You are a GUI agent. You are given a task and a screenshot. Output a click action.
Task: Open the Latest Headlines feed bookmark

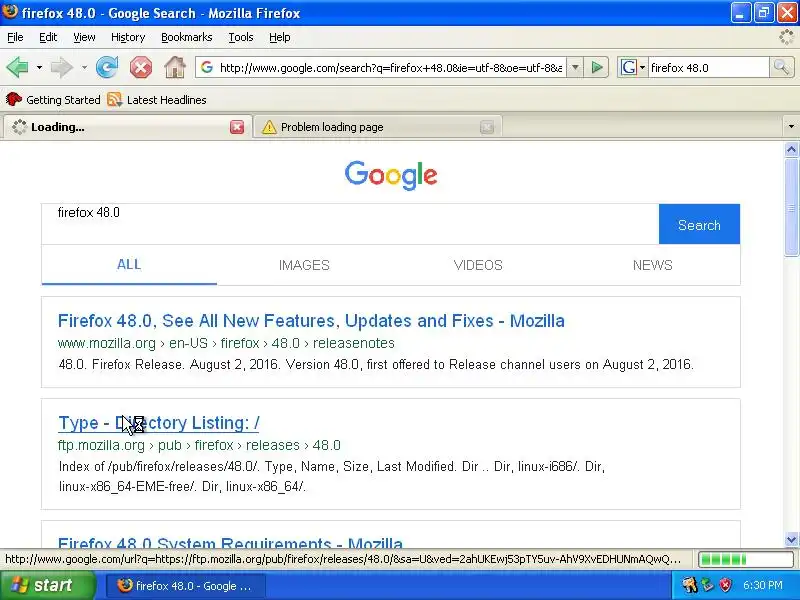tap(157, 99)
